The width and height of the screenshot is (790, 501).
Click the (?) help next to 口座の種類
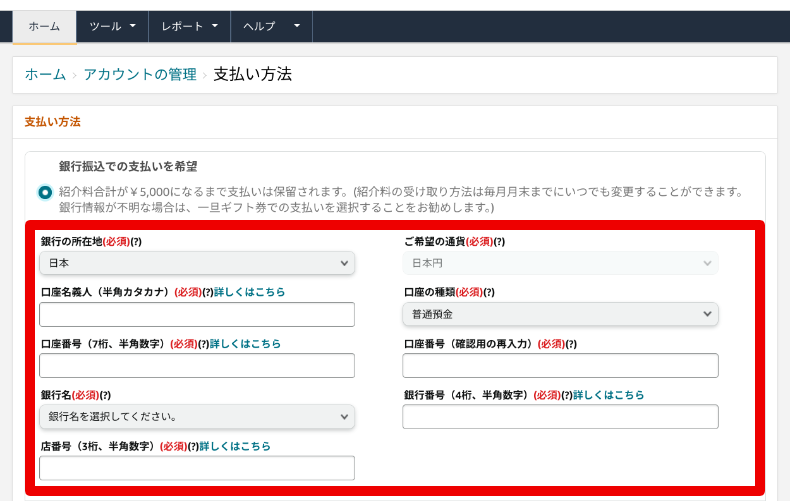coord(489,292)
